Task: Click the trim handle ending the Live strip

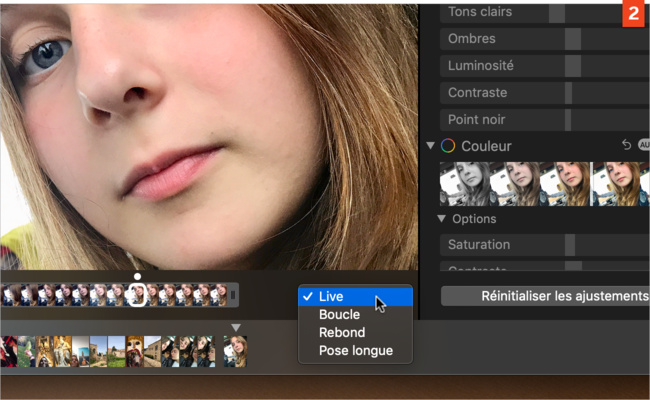Action: tap(233, 295)
